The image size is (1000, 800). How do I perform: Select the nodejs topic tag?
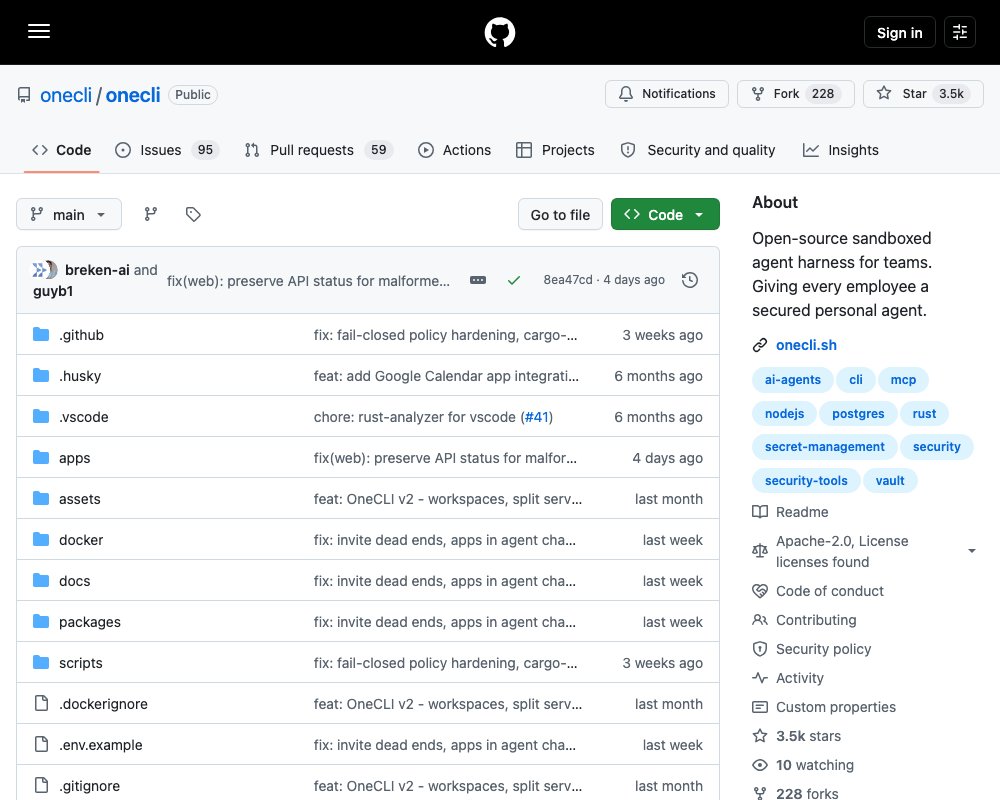click(x=784, y=413)
